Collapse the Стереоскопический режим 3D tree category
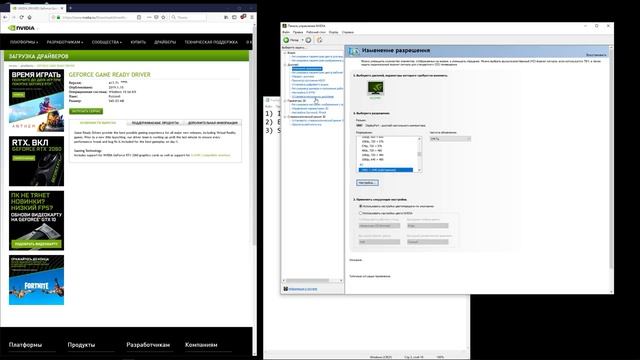 [x=285, y=117]
